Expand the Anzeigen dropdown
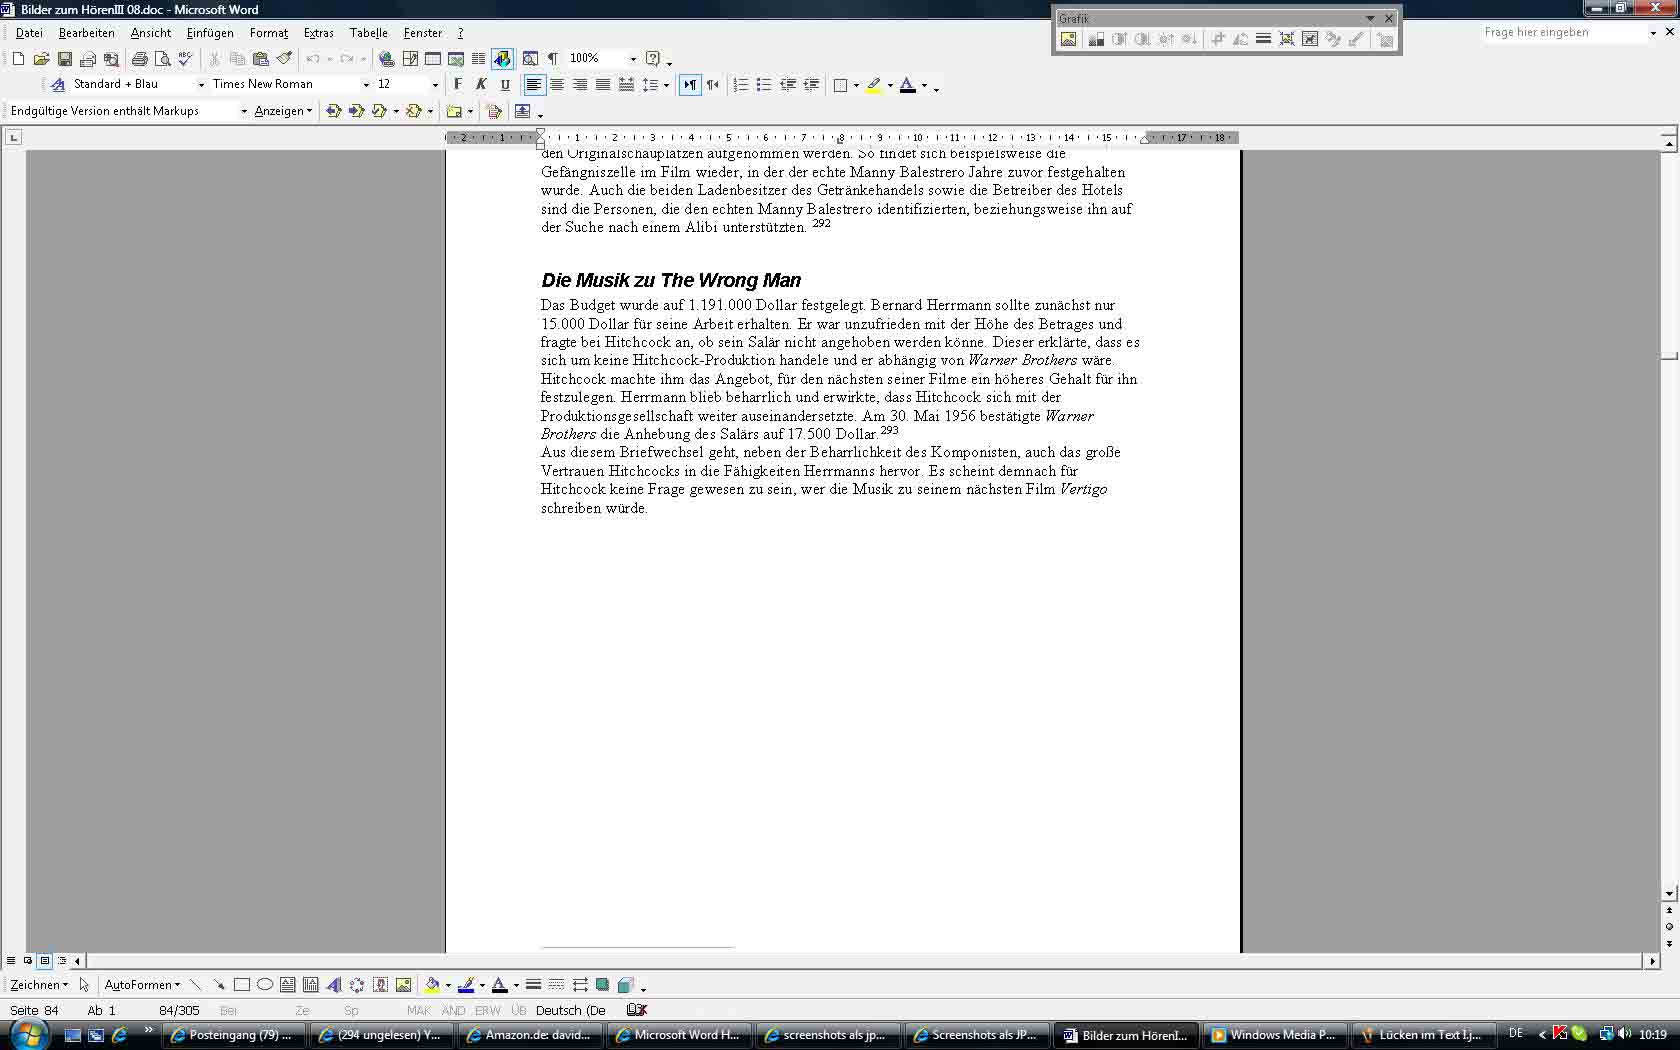The height and width of the screenshot is (1050, 1680). [283, 111]
